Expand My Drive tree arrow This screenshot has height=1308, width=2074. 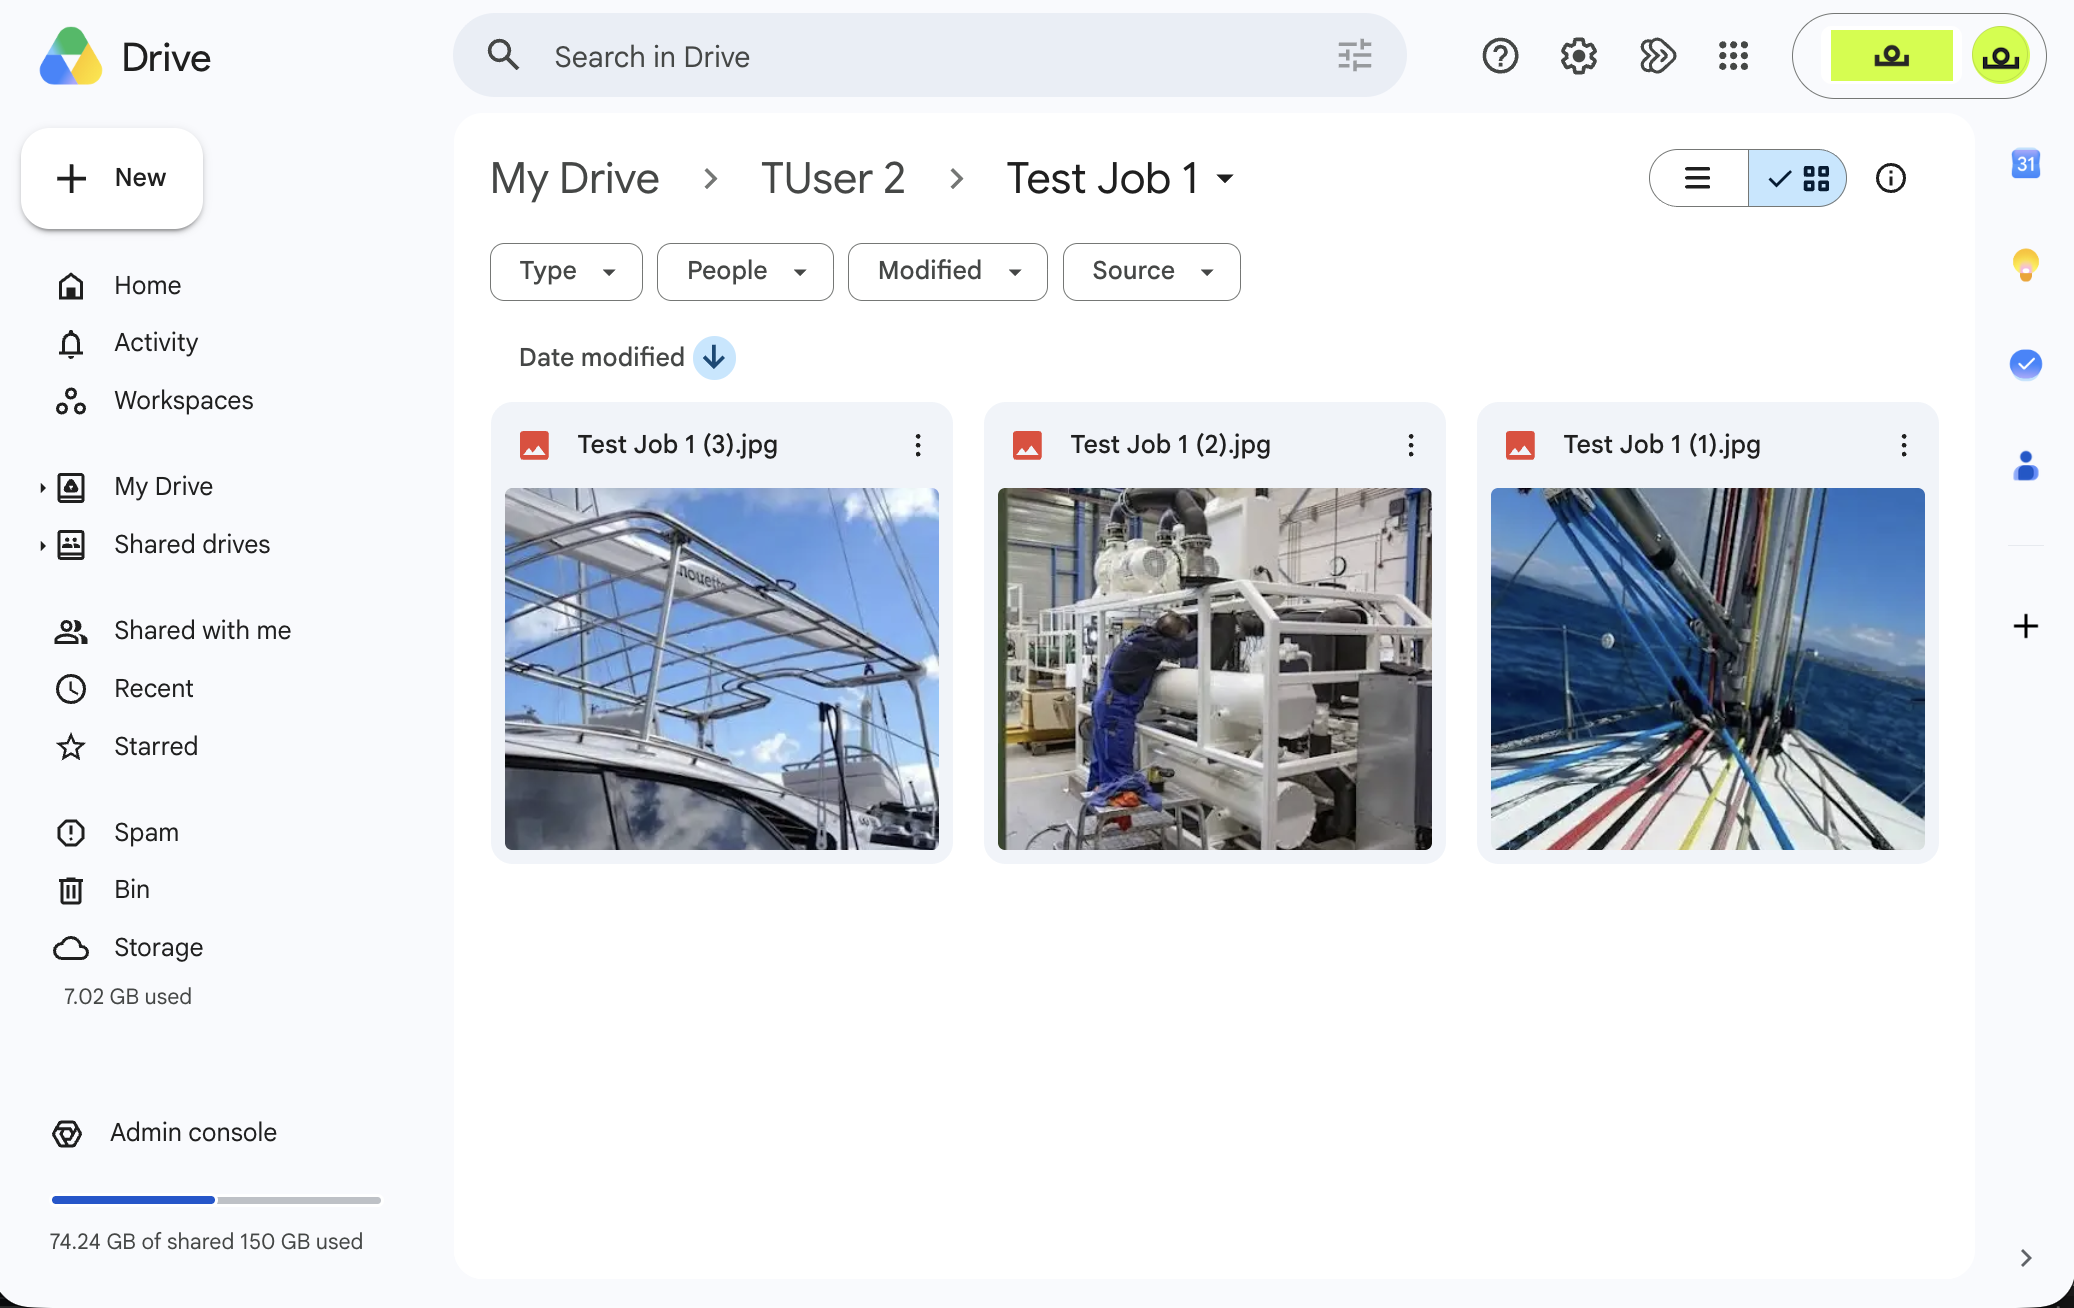click(42, 488)
